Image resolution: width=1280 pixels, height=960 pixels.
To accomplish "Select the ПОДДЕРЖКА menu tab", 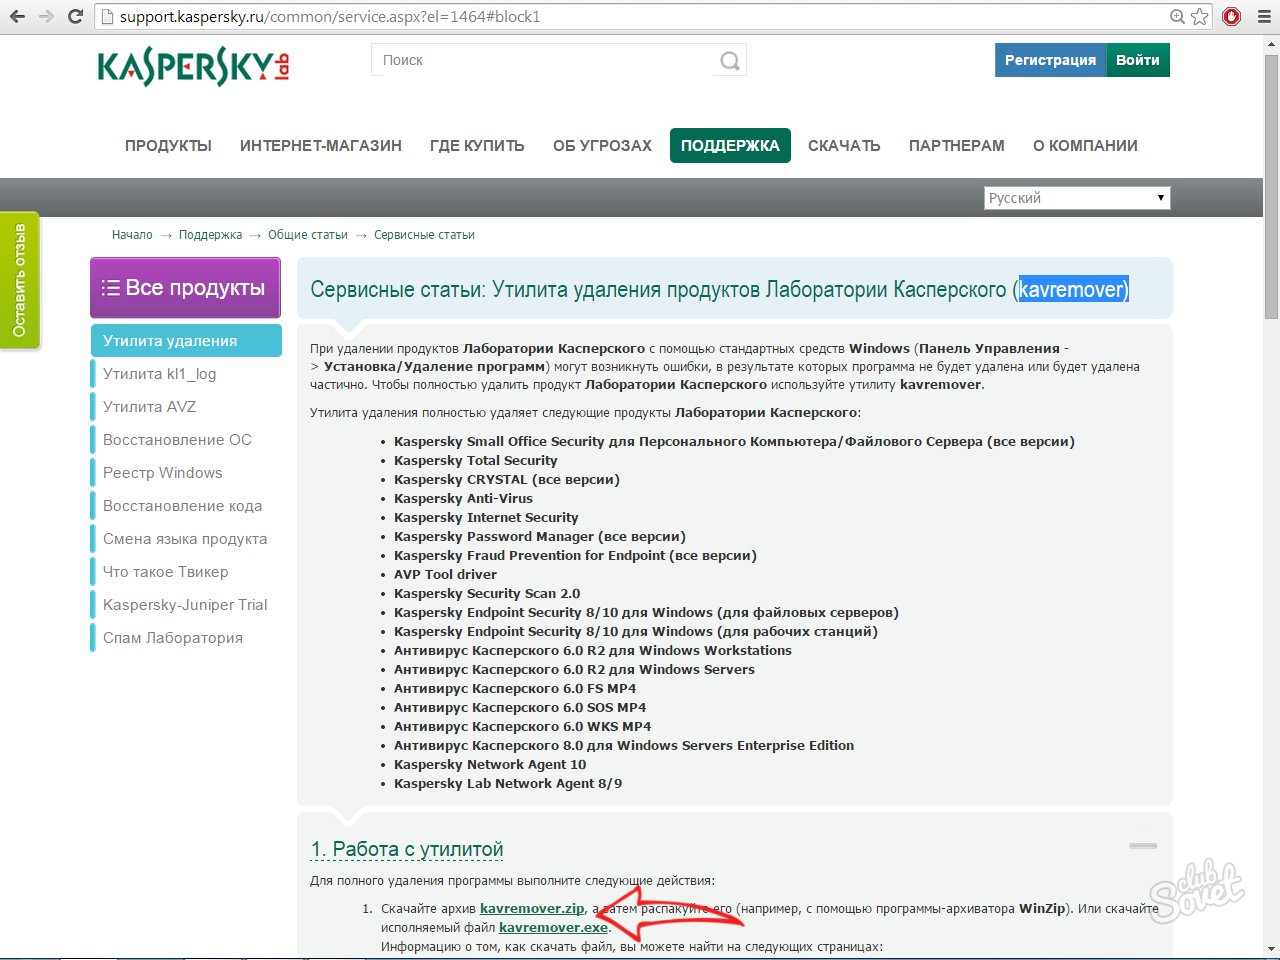I will click(730, 146).
